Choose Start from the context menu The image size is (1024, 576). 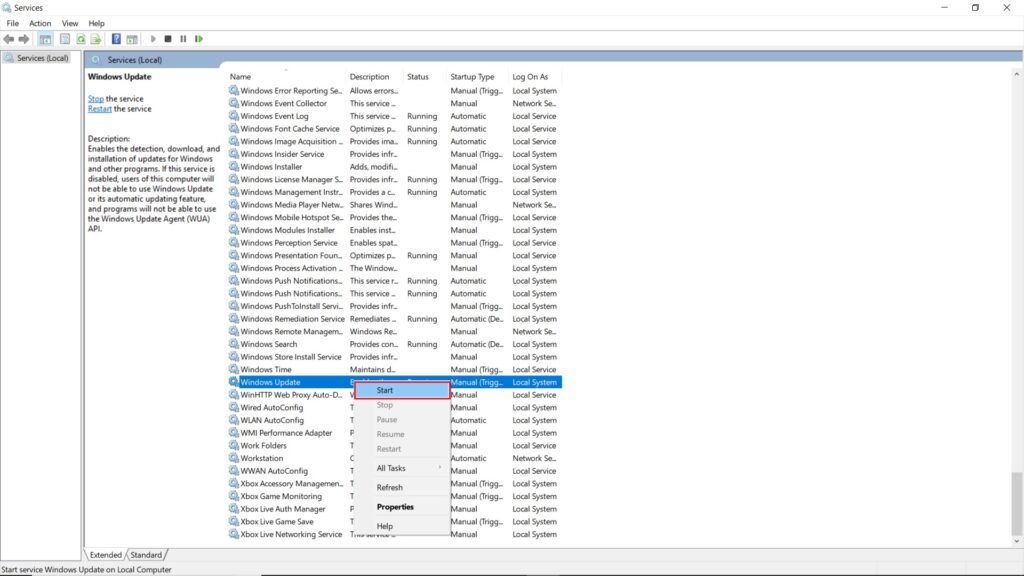coord(402,390)
